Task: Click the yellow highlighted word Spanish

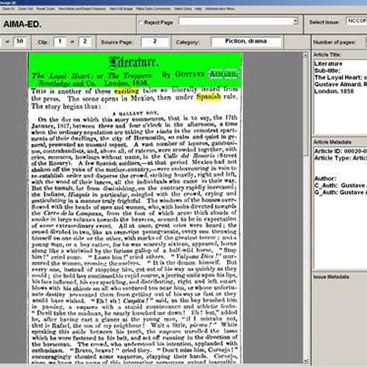Action: [209, 97]
